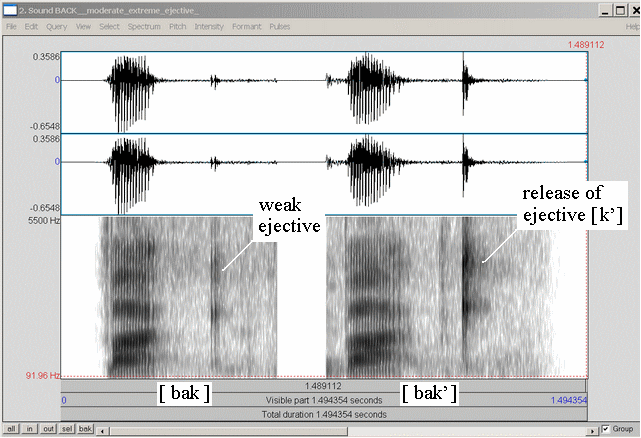The height and width of the screenshot is (438, 641).
Task: Open the Edit menu
Action: click(x=32, y=26)
